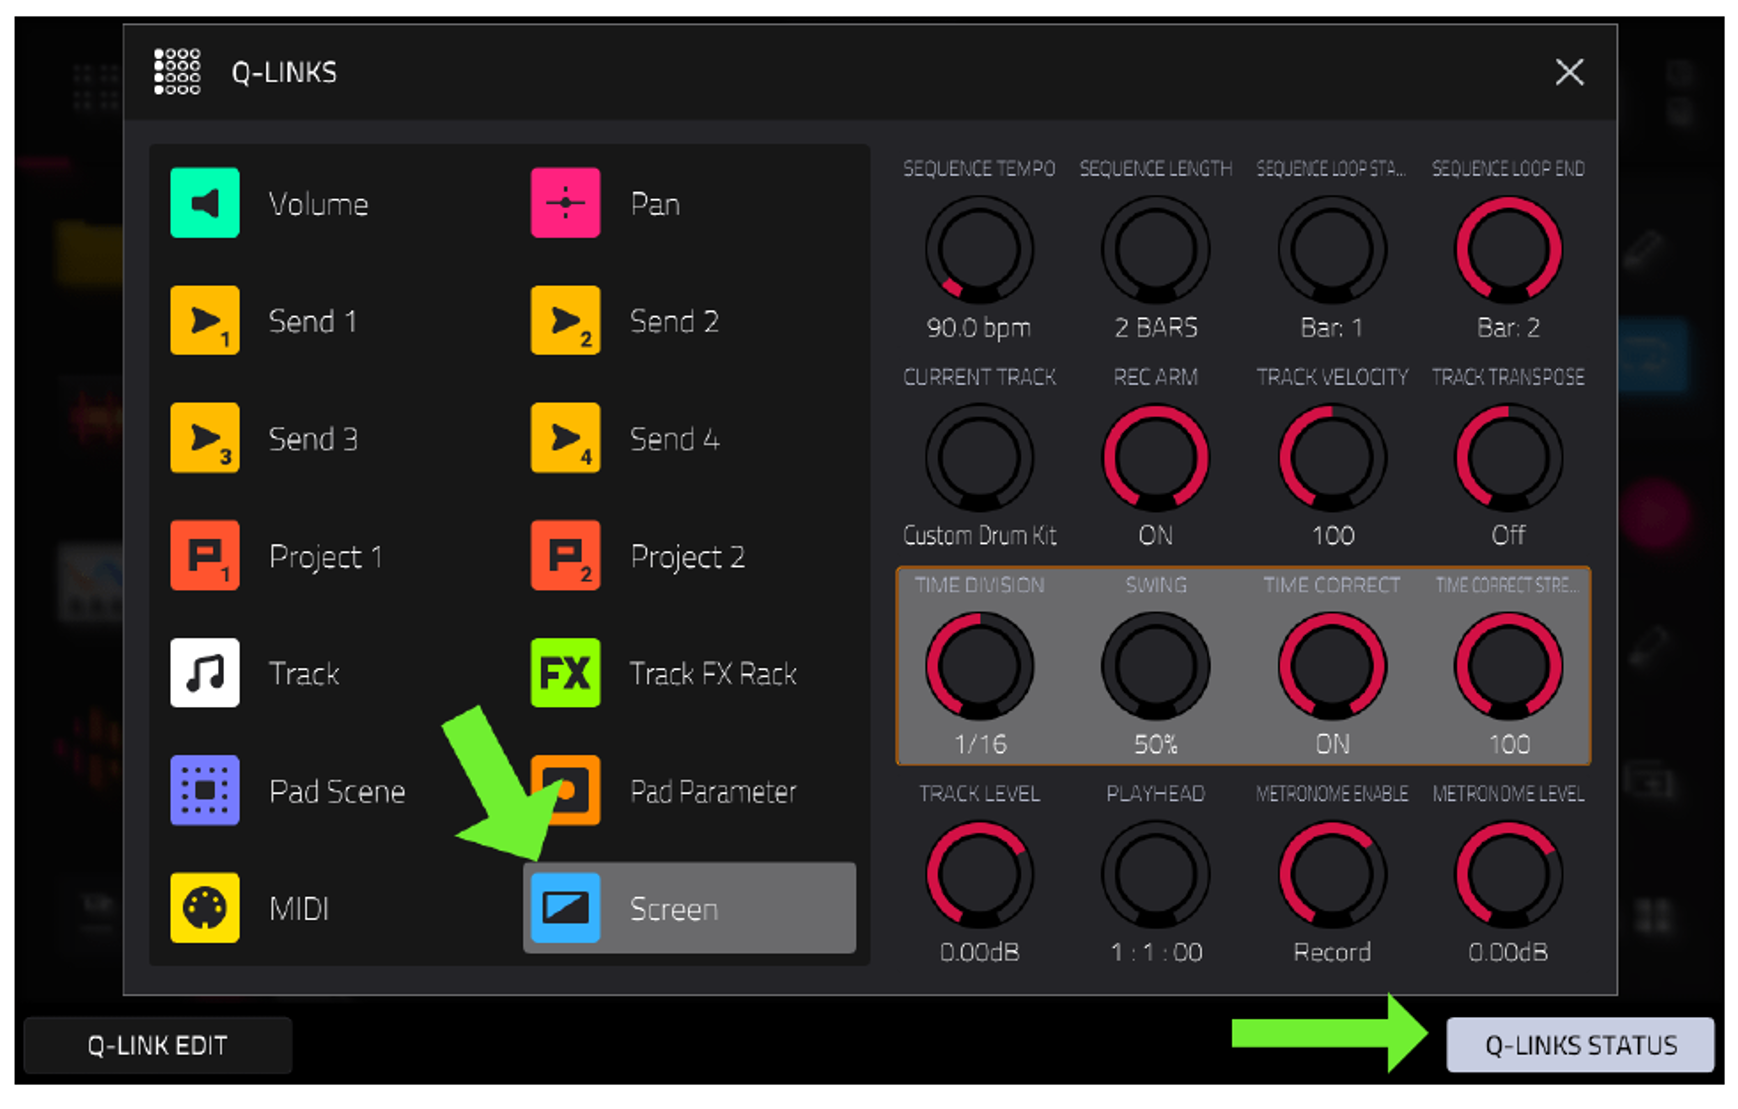Click the Sequence Loop End knob

click(1508, 250)
